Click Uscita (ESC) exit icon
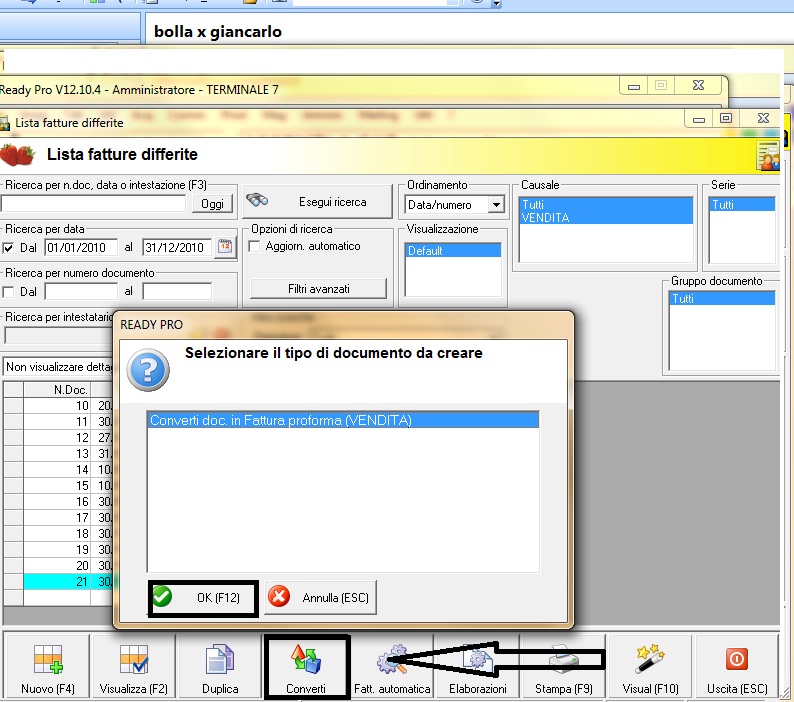 click(x=736, y=659)
